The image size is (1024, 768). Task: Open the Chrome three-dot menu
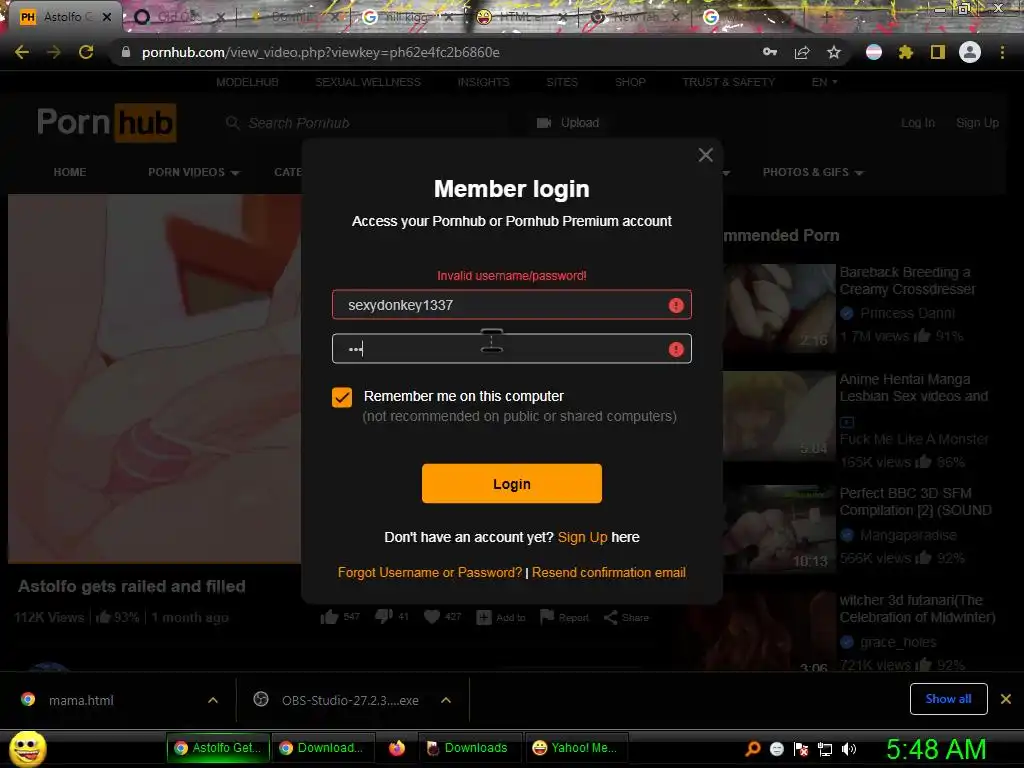(1002, 52)
